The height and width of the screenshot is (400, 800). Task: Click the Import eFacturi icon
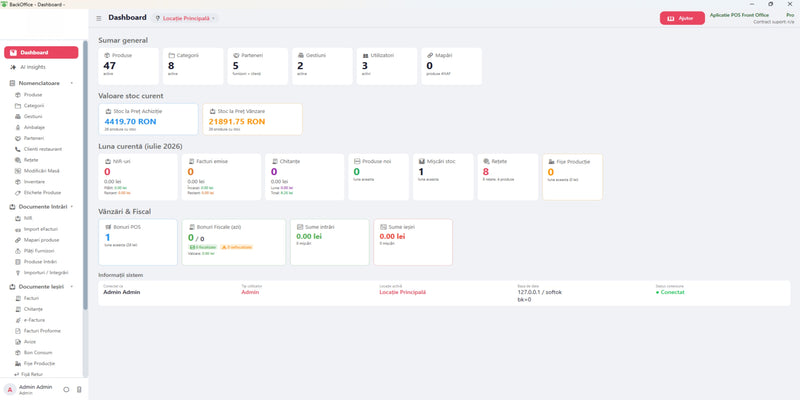18,230
